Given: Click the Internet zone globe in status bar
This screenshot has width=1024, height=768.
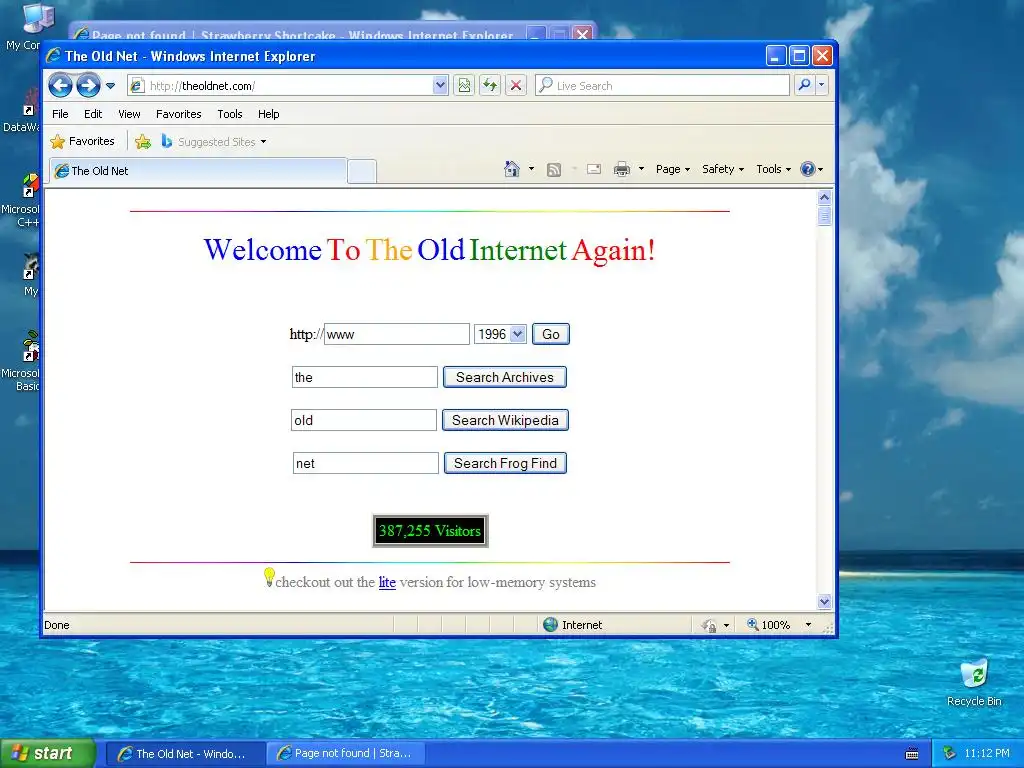Looking at the screenshot, I should [551, 625].
